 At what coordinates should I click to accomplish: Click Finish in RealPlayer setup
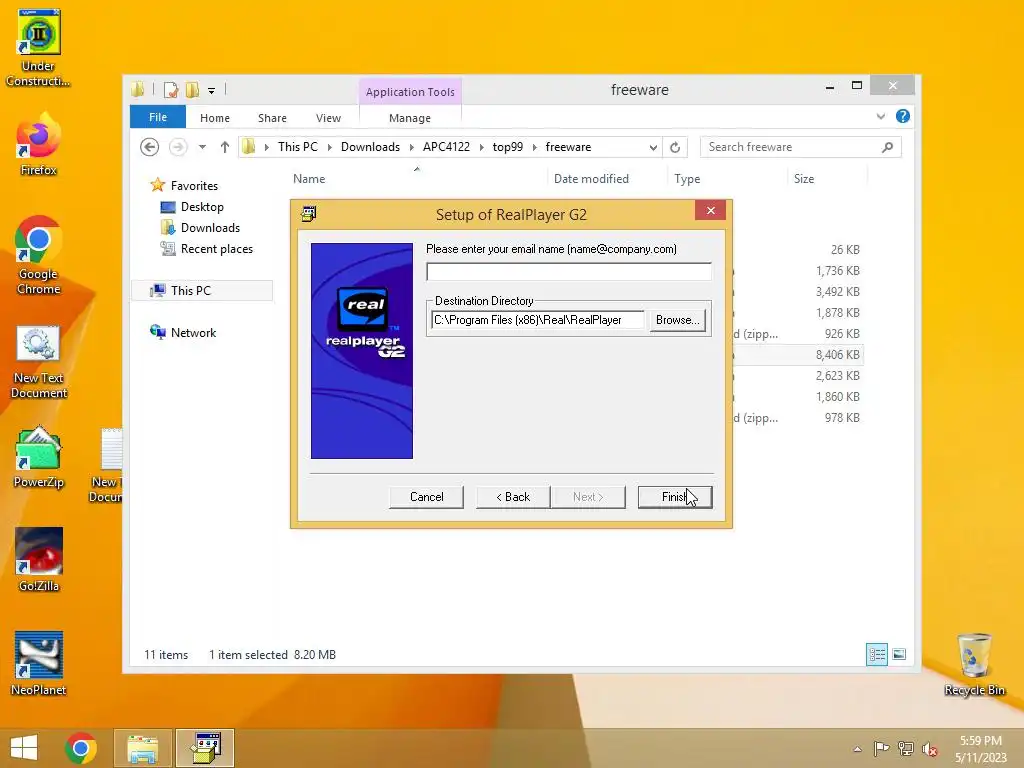click(x=675, y=497)
